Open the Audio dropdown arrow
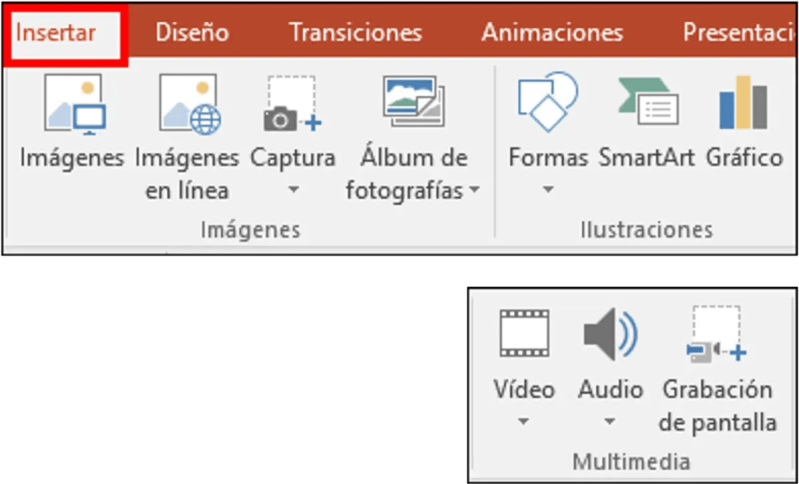The image size is (799, 484). [610, 422]
